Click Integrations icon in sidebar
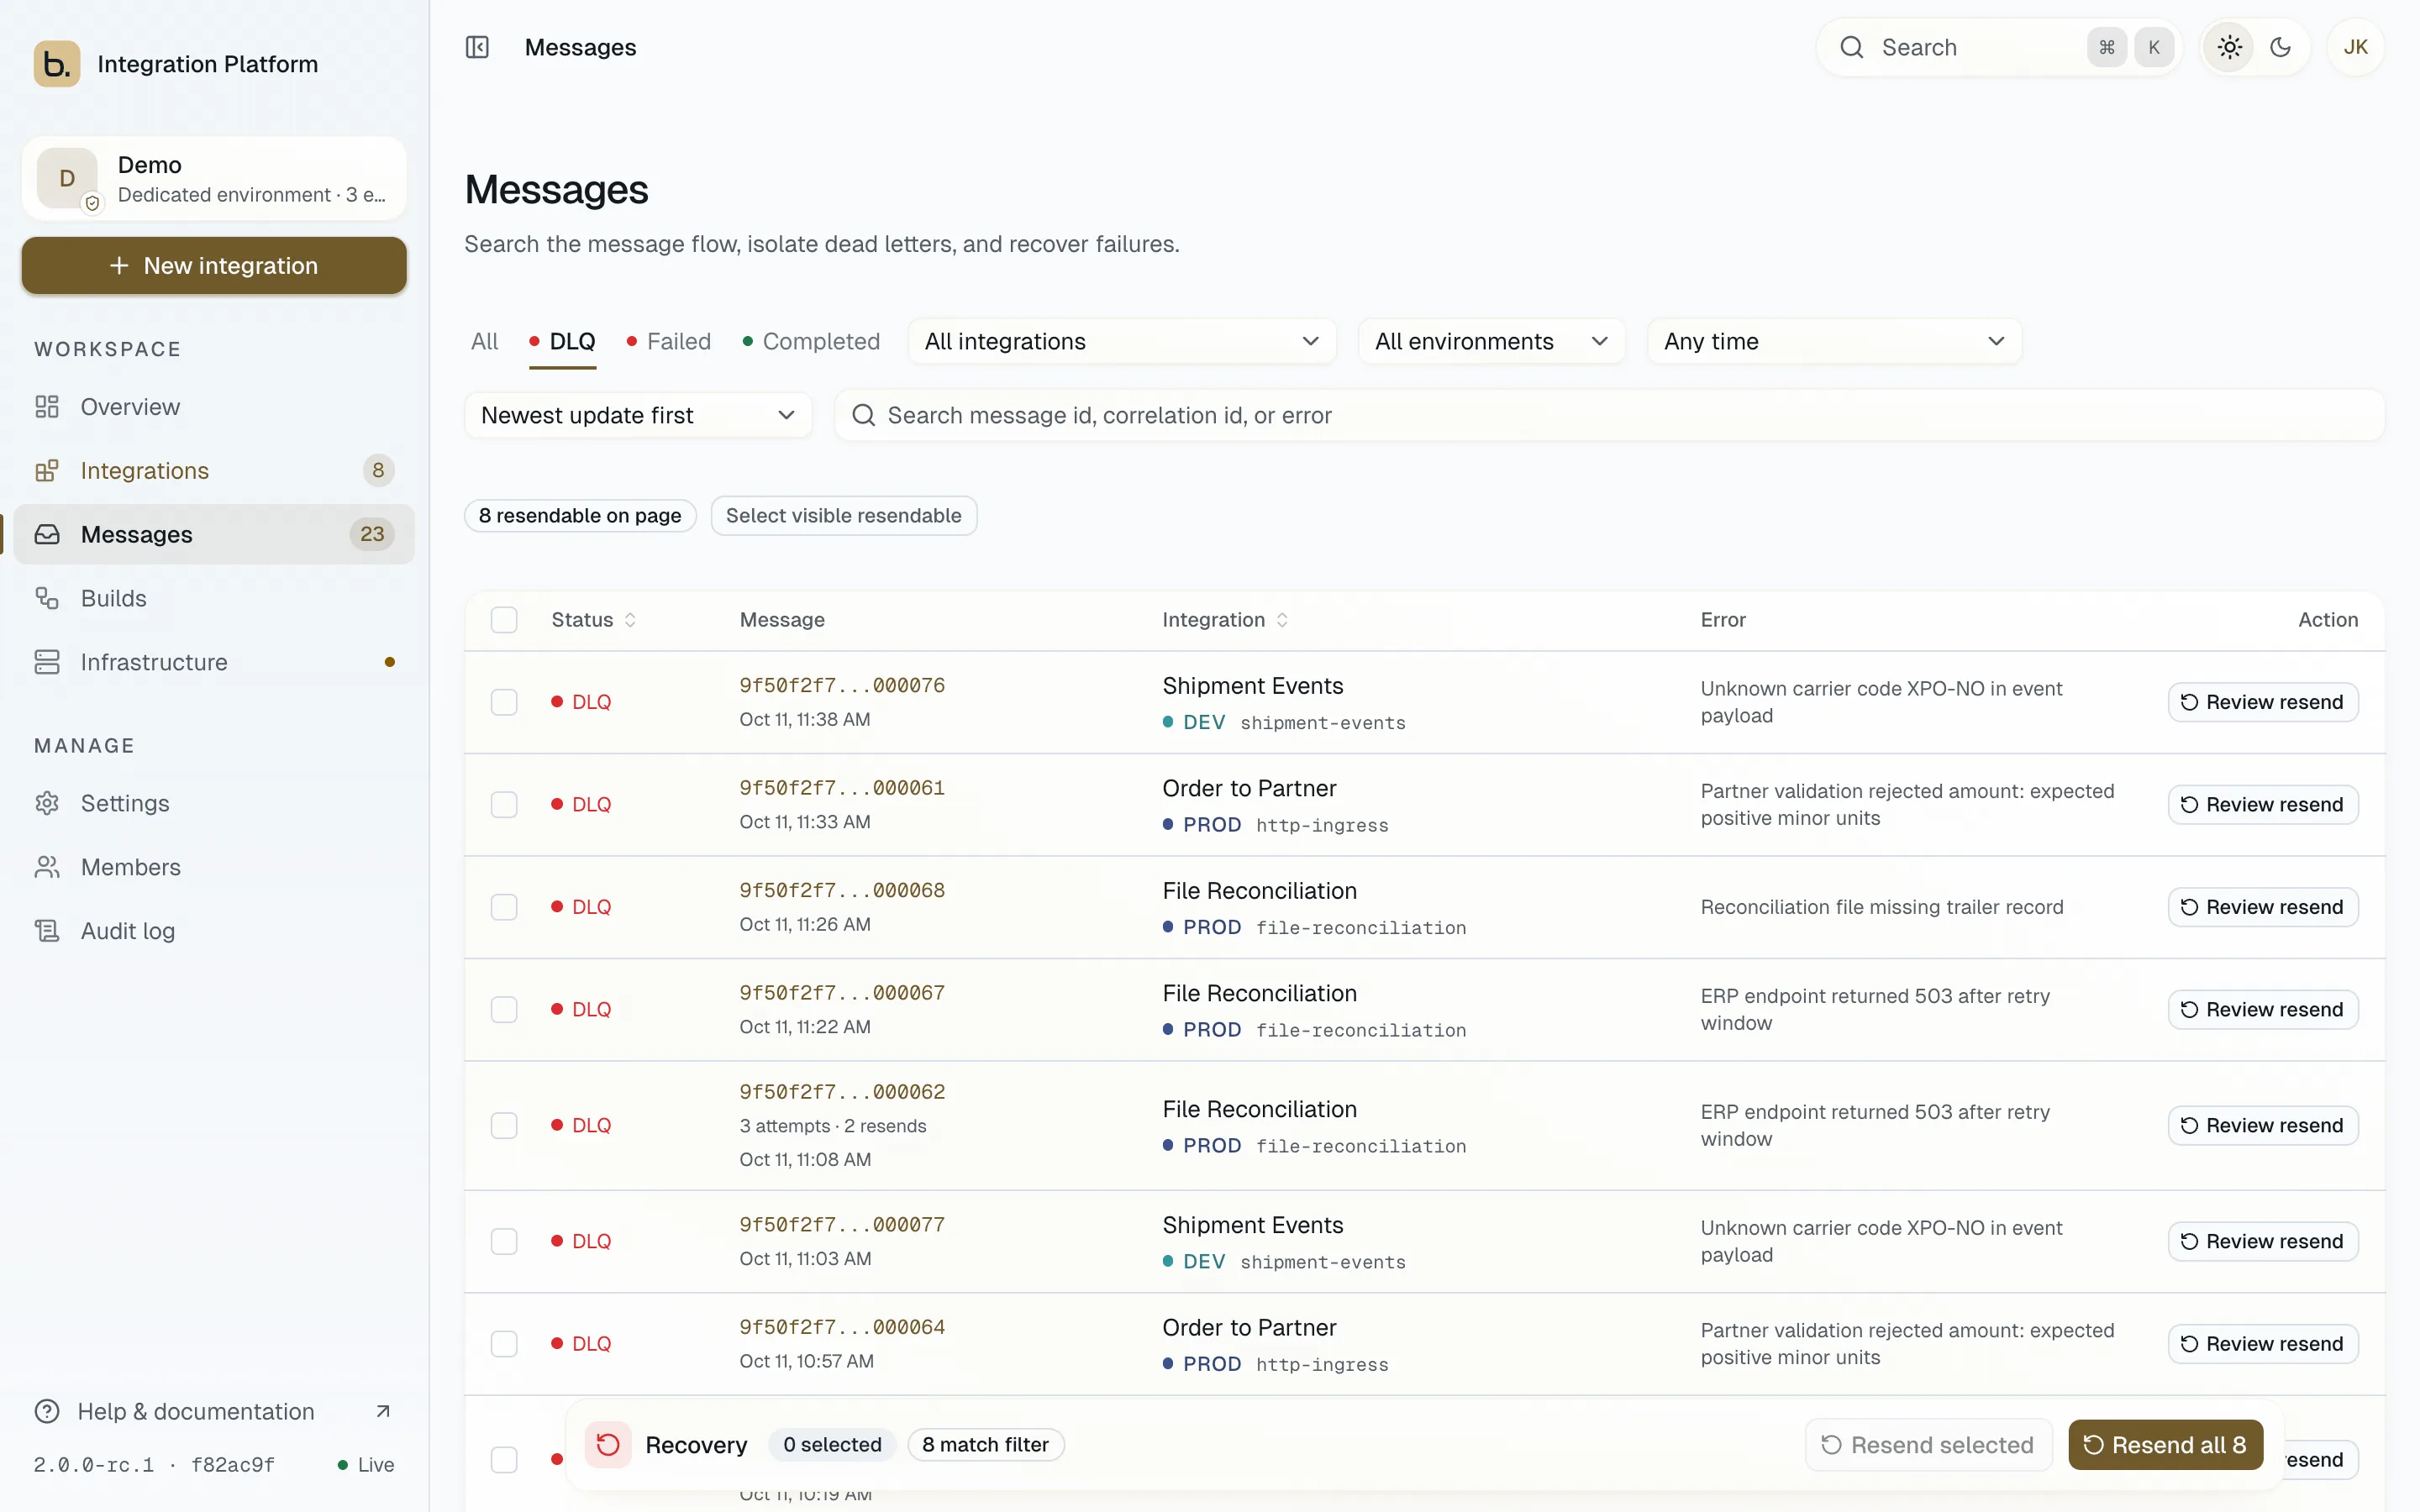 [47, 471]
